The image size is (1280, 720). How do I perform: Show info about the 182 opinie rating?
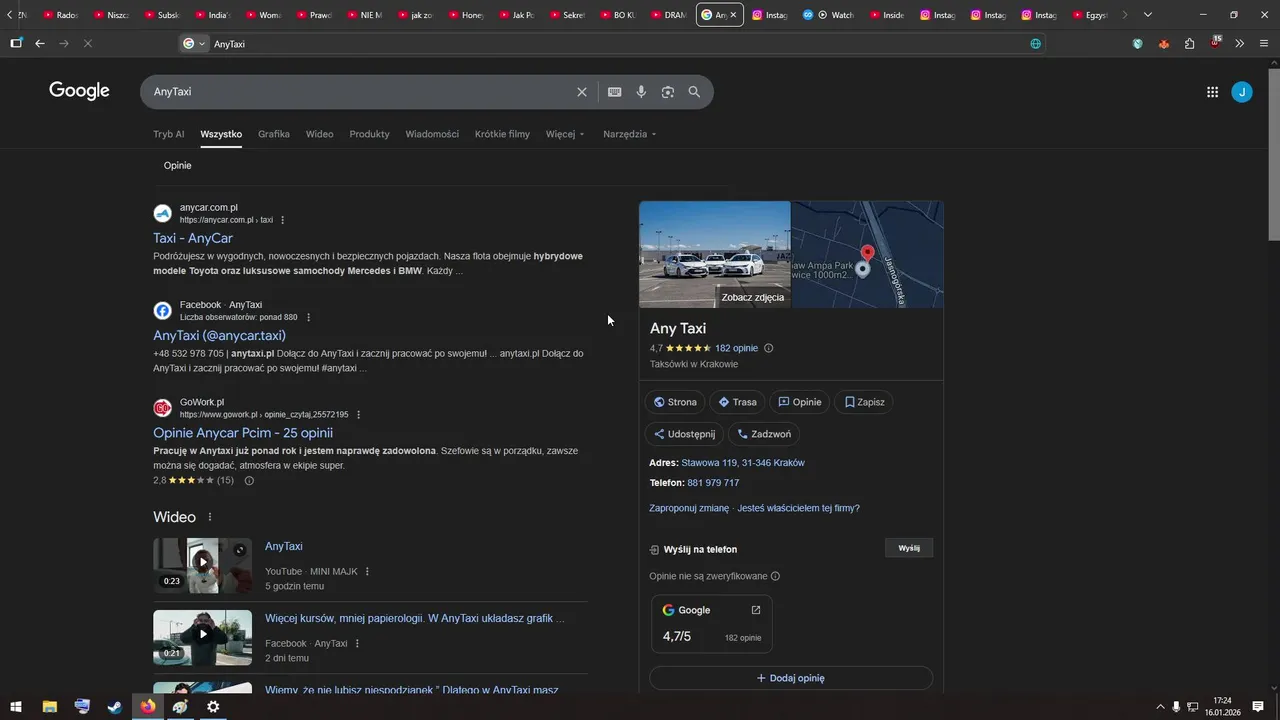pos(769,348)
